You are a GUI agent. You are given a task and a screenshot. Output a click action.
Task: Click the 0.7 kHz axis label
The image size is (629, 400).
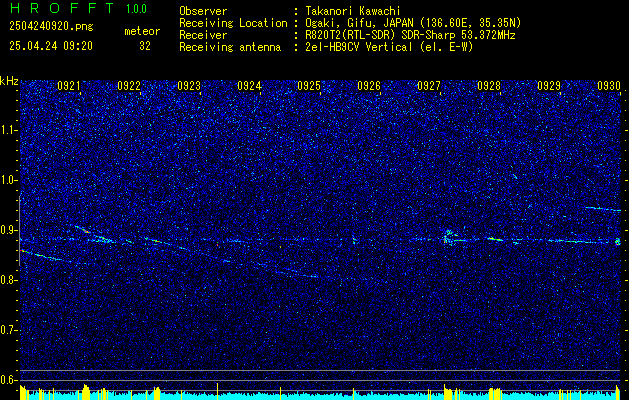[x=9, y=330]
